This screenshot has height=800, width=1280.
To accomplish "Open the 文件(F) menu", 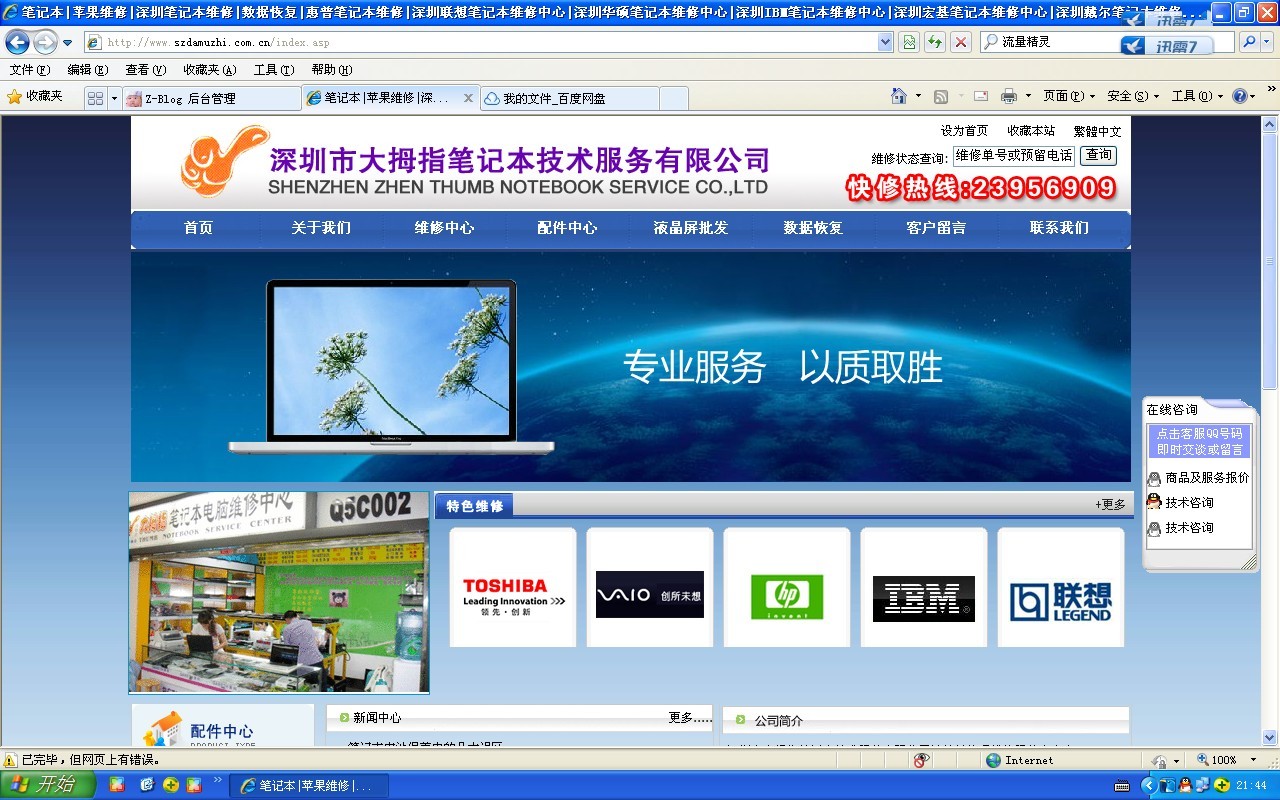I will 29,70.
